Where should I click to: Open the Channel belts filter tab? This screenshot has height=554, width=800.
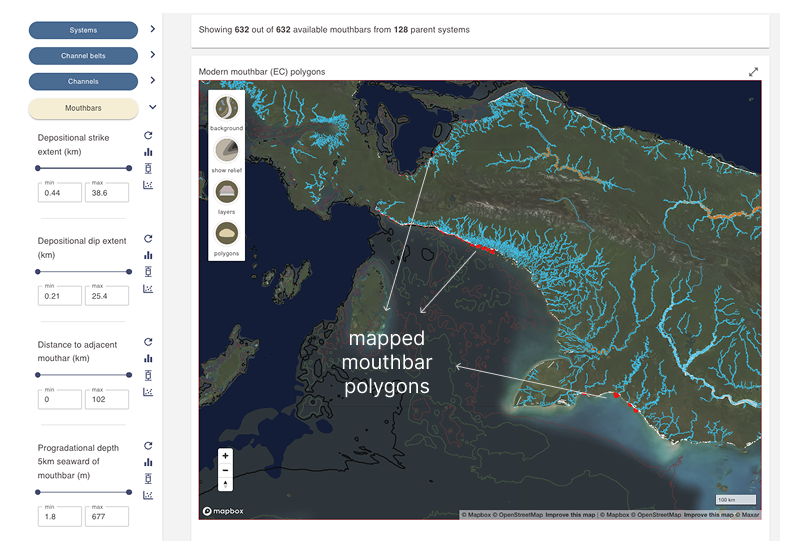[x=83, y=56]
